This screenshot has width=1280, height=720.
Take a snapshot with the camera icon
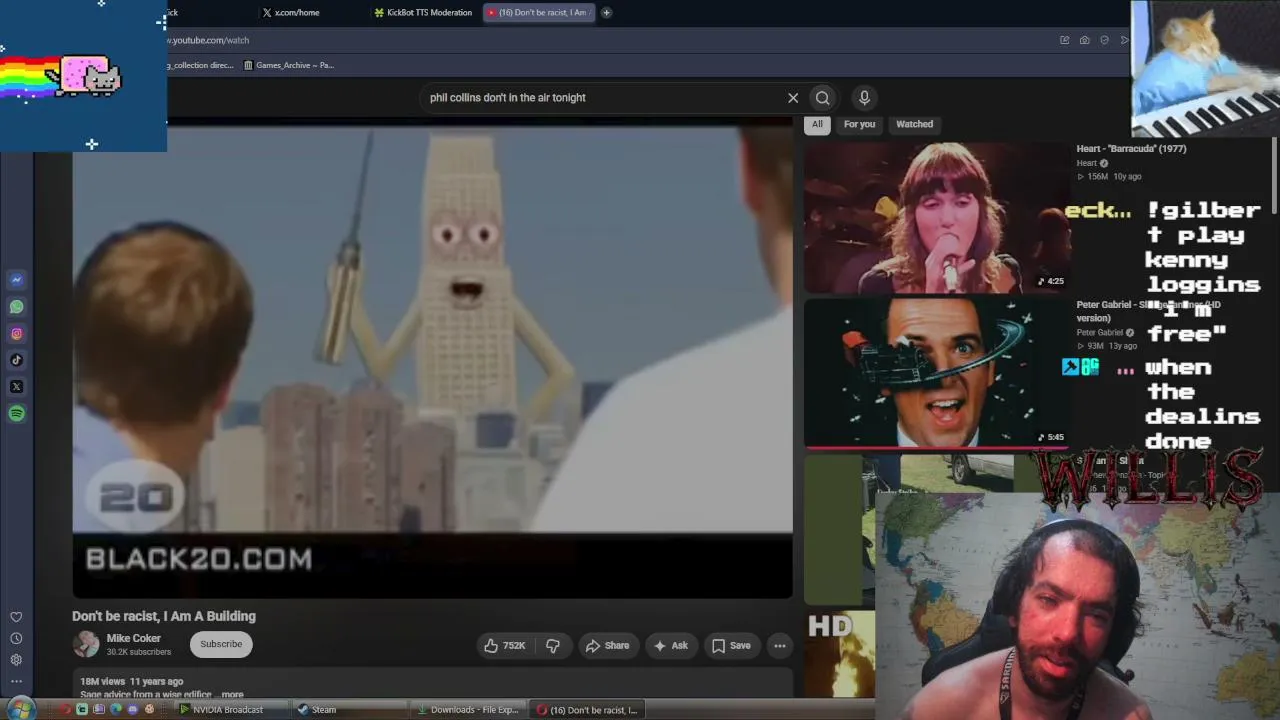click(1084, 40)
